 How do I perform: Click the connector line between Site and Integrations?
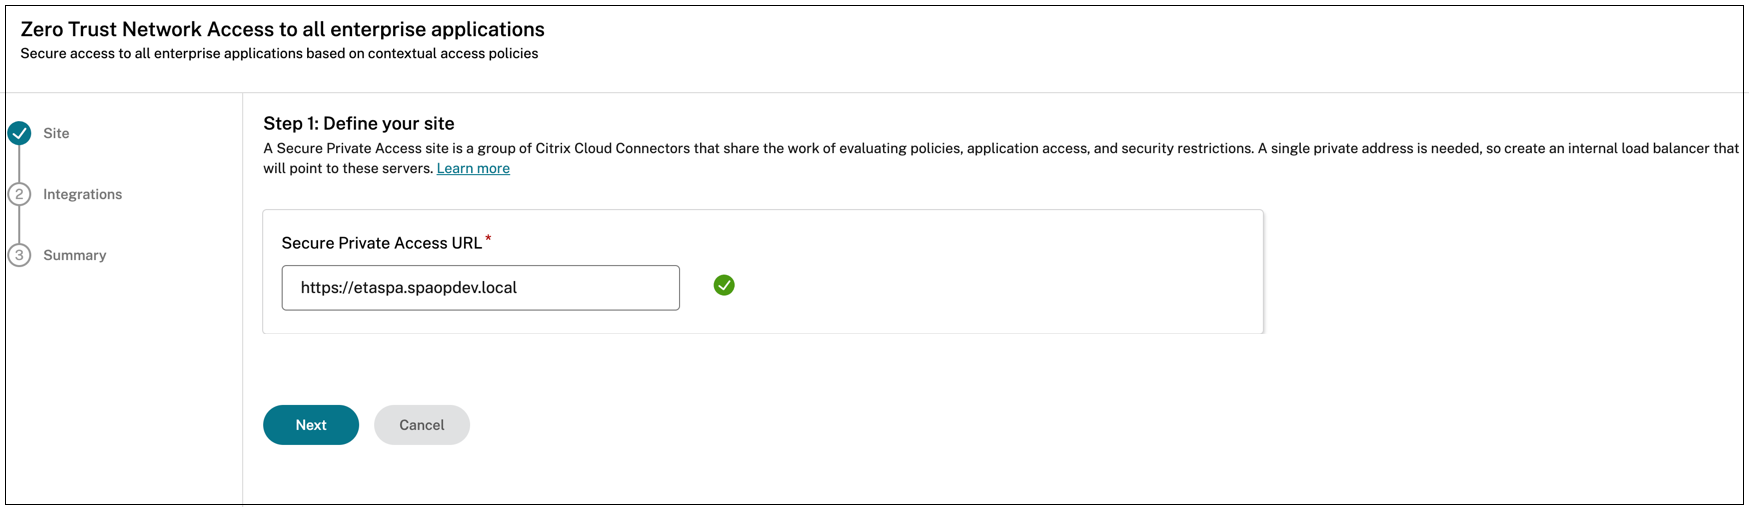(x=19, y=164)
